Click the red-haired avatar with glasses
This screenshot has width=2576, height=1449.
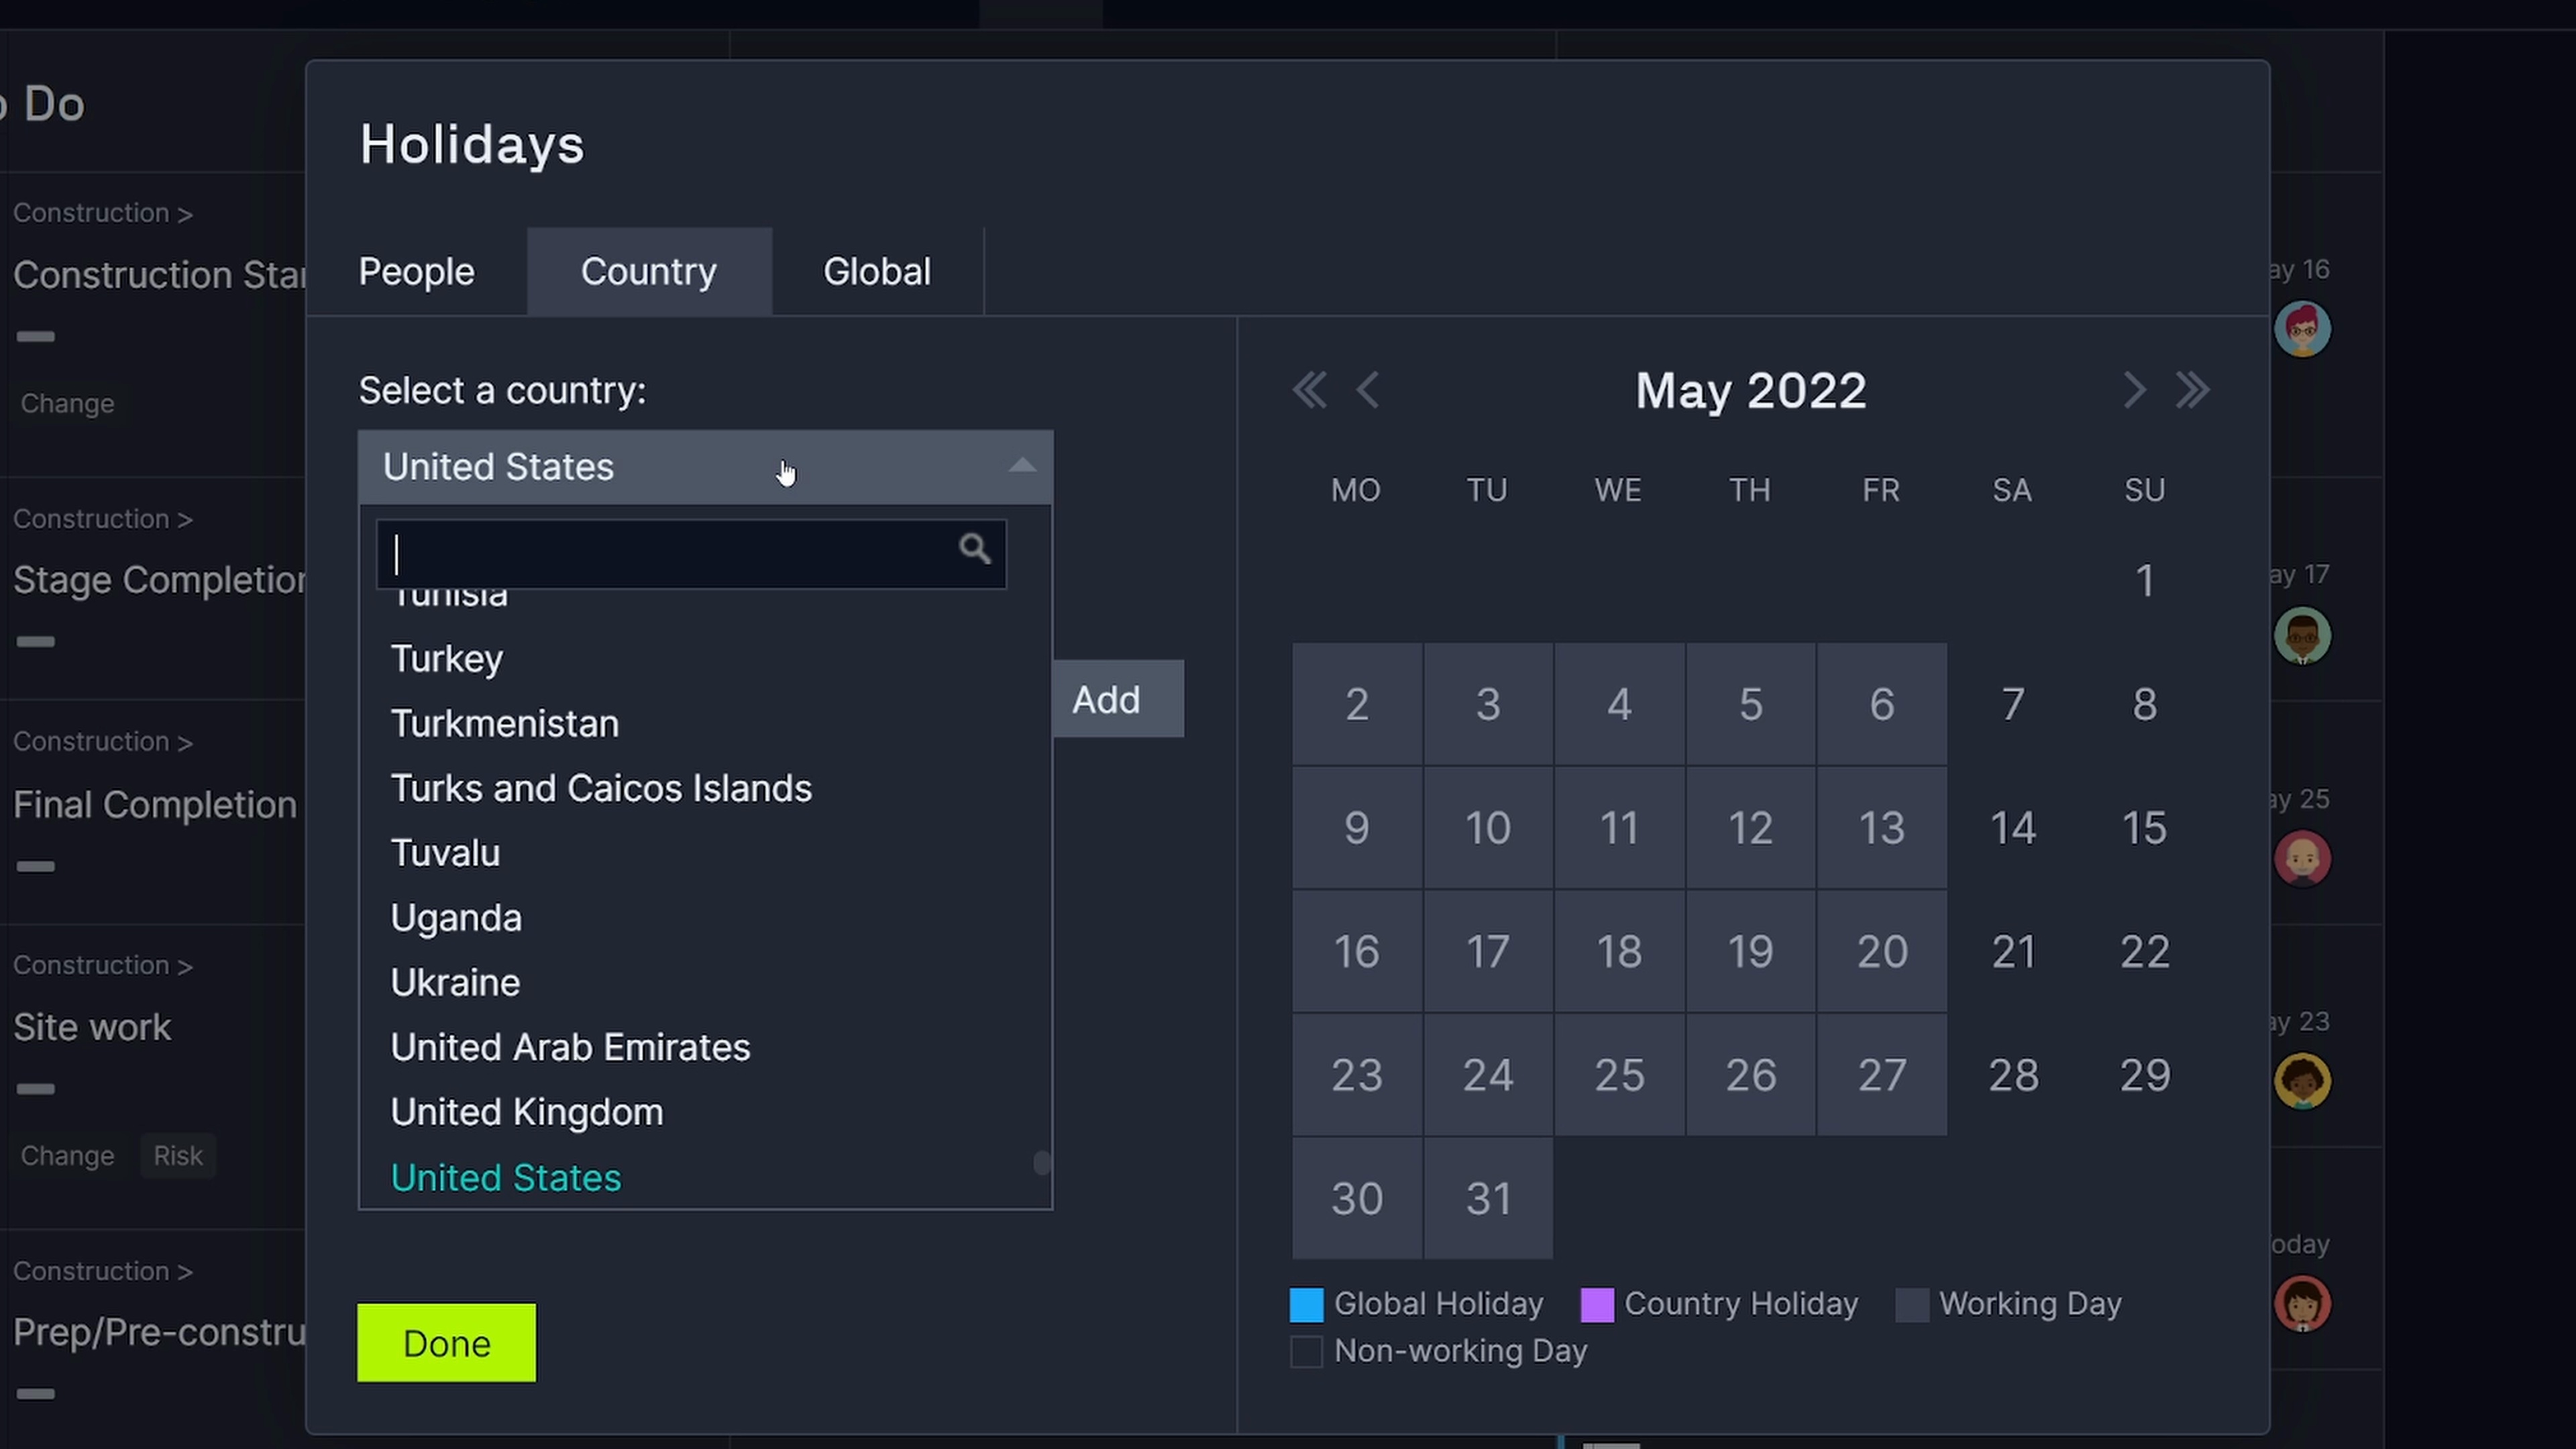pos(2302,330)
